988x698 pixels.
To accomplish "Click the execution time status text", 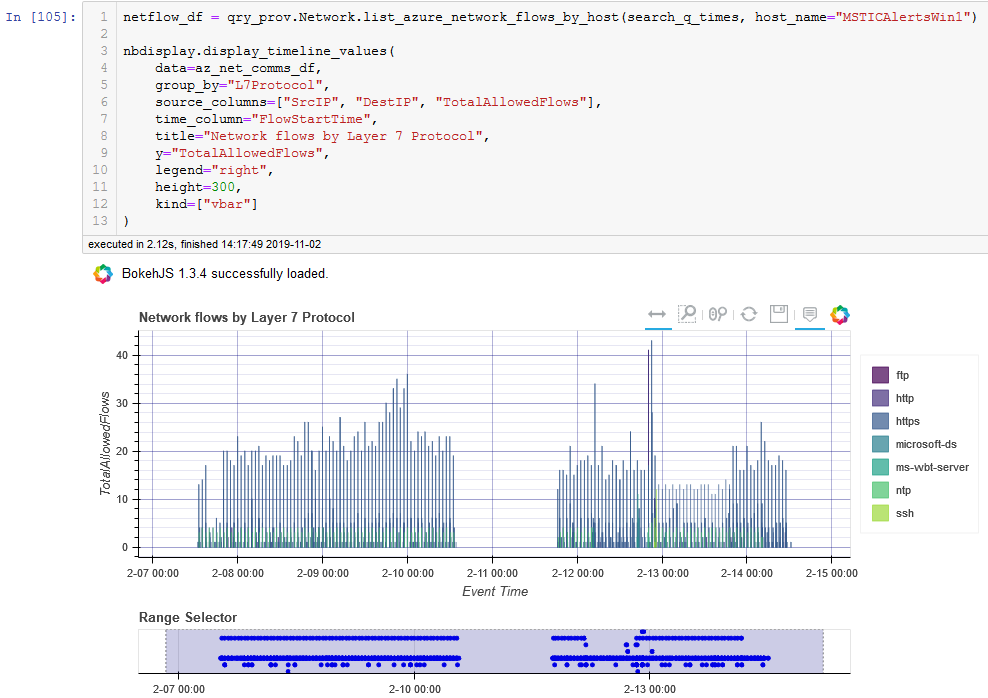I will [x=204, y=244].
